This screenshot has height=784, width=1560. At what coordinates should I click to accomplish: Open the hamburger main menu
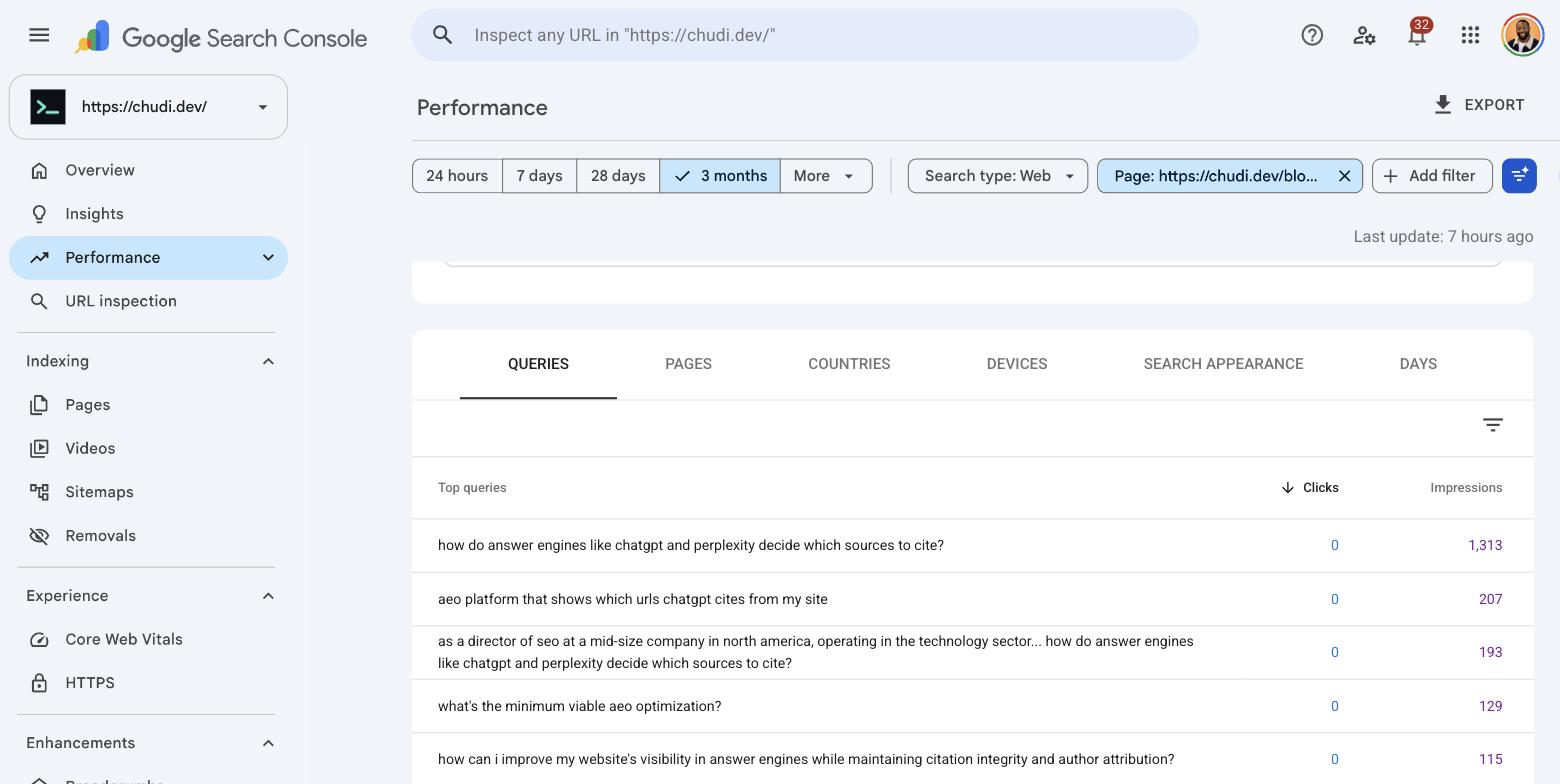tap(39, 35)
